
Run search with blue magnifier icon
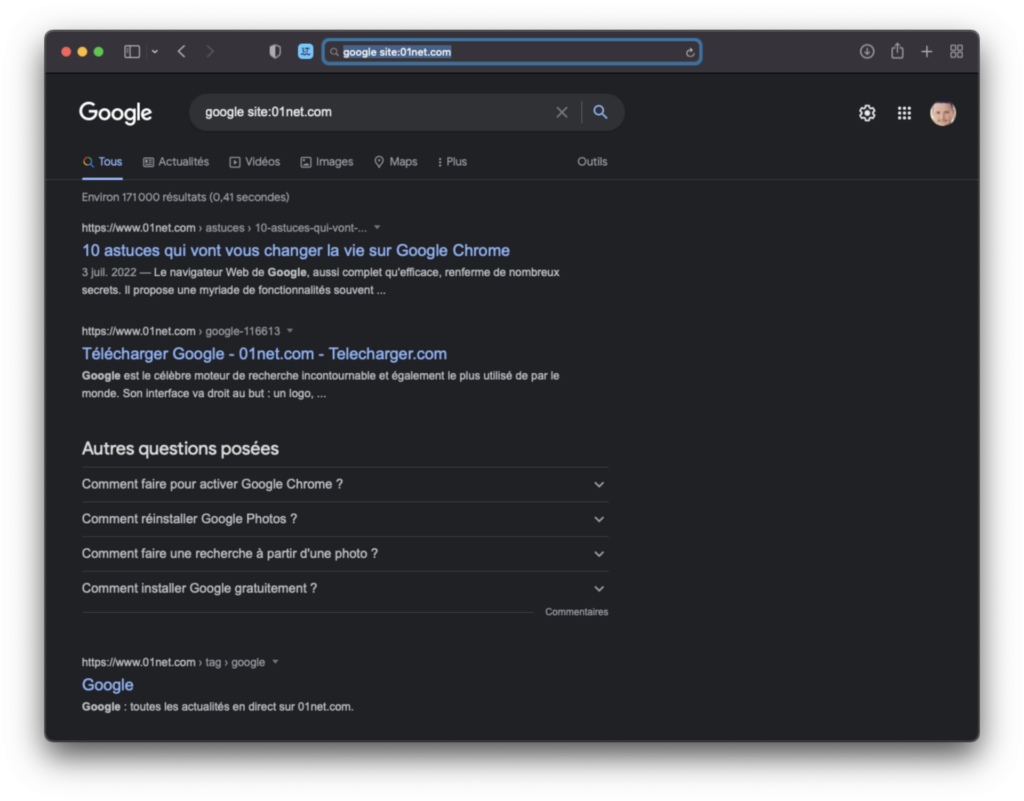click(600, 112)
